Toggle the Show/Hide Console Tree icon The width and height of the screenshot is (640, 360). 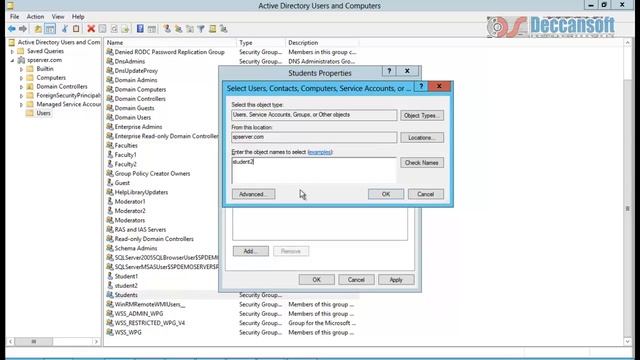(50, 29)
